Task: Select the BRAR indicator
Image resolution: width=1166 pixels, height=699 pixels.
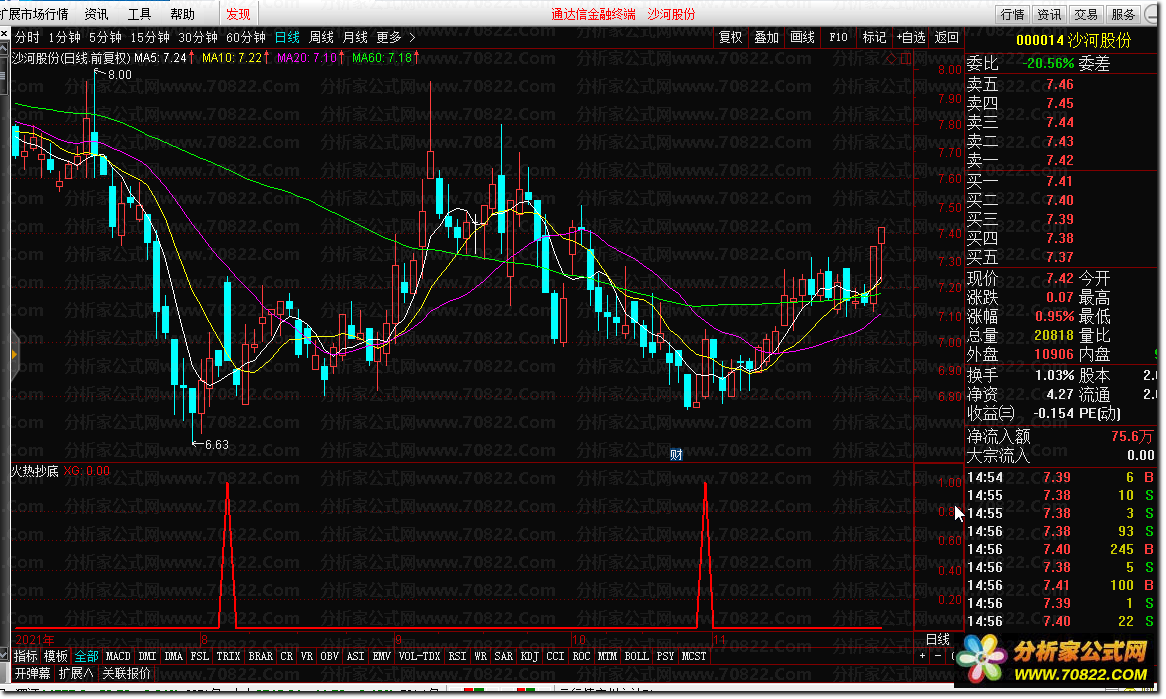Action: tap(260, 656)
